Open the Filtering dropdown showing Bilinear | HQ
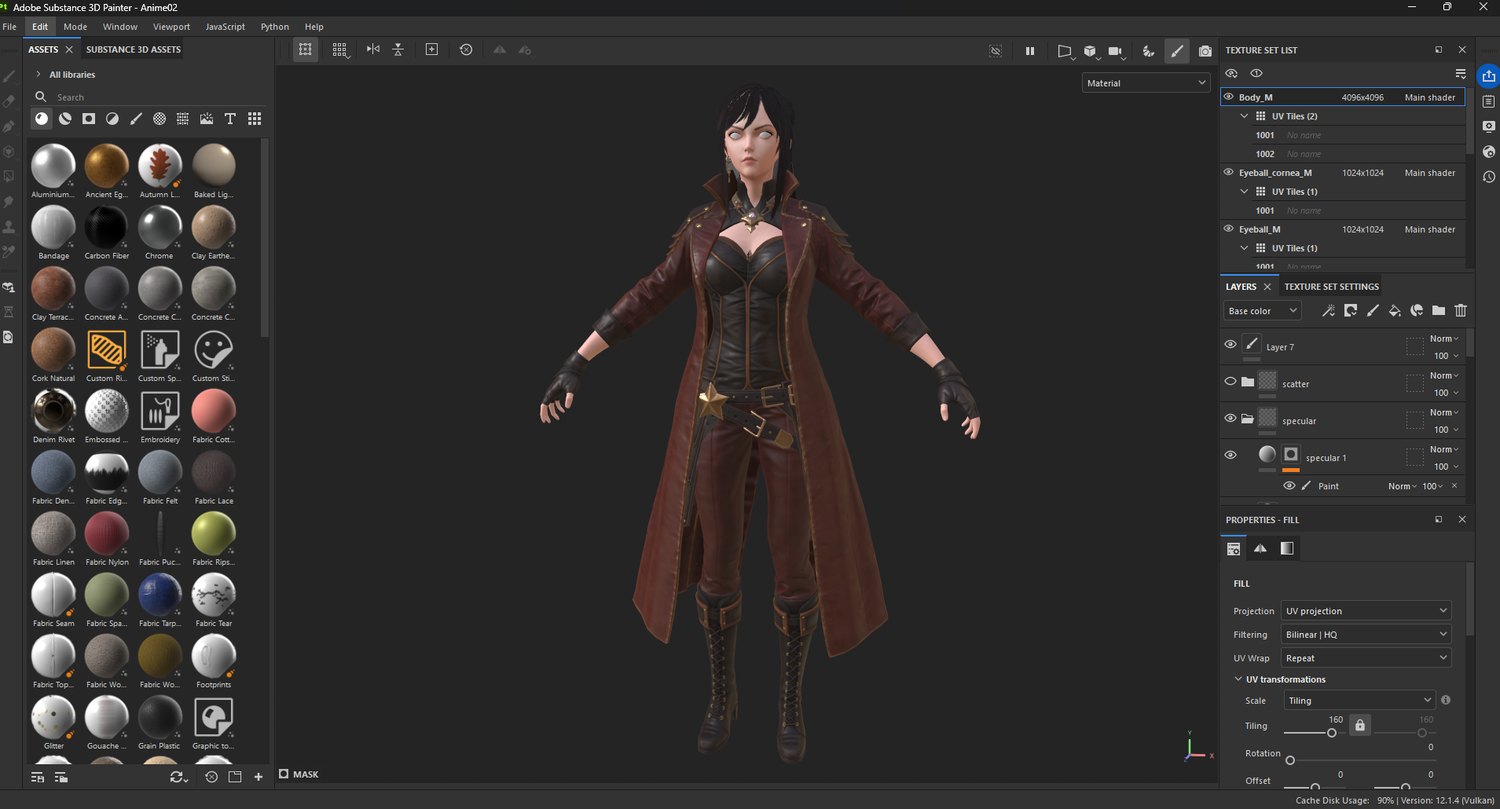The image size is (1500, 809). 1366,635
